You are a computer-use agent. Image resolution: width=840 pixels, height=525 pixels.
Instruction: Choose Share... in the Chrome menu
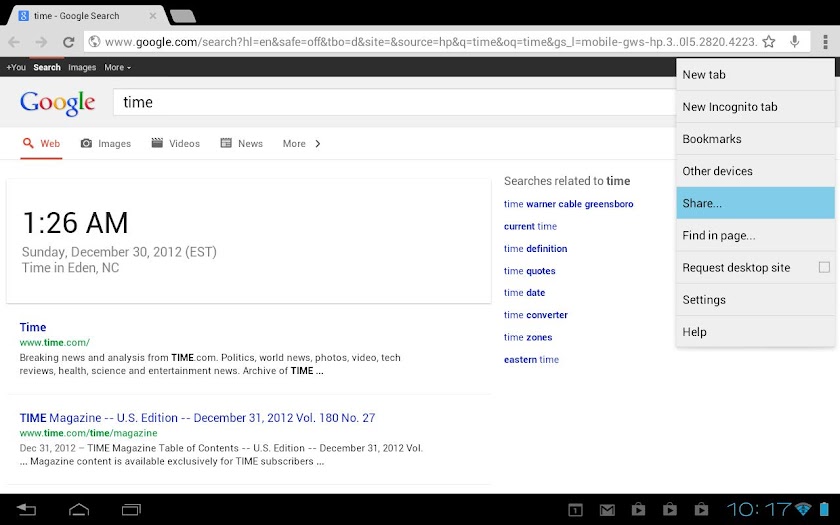(755, 203)
